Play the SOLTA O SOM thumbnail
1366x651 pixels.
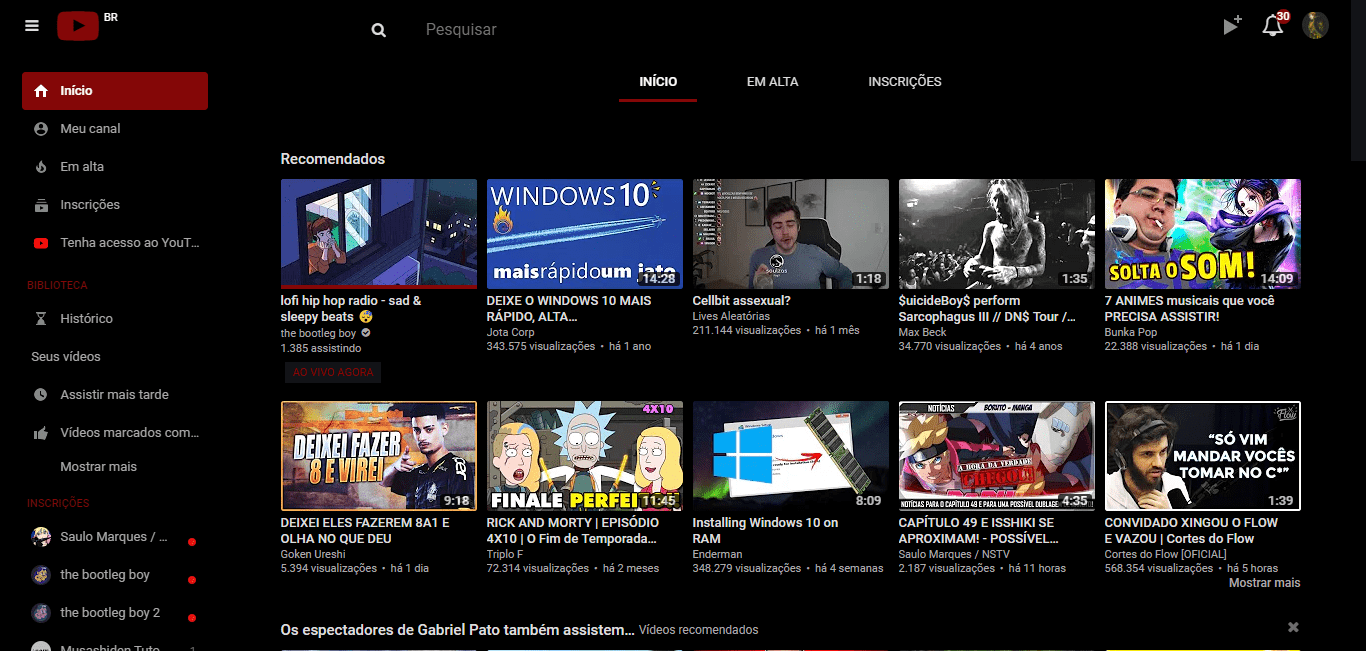[x=1203, y=233]
